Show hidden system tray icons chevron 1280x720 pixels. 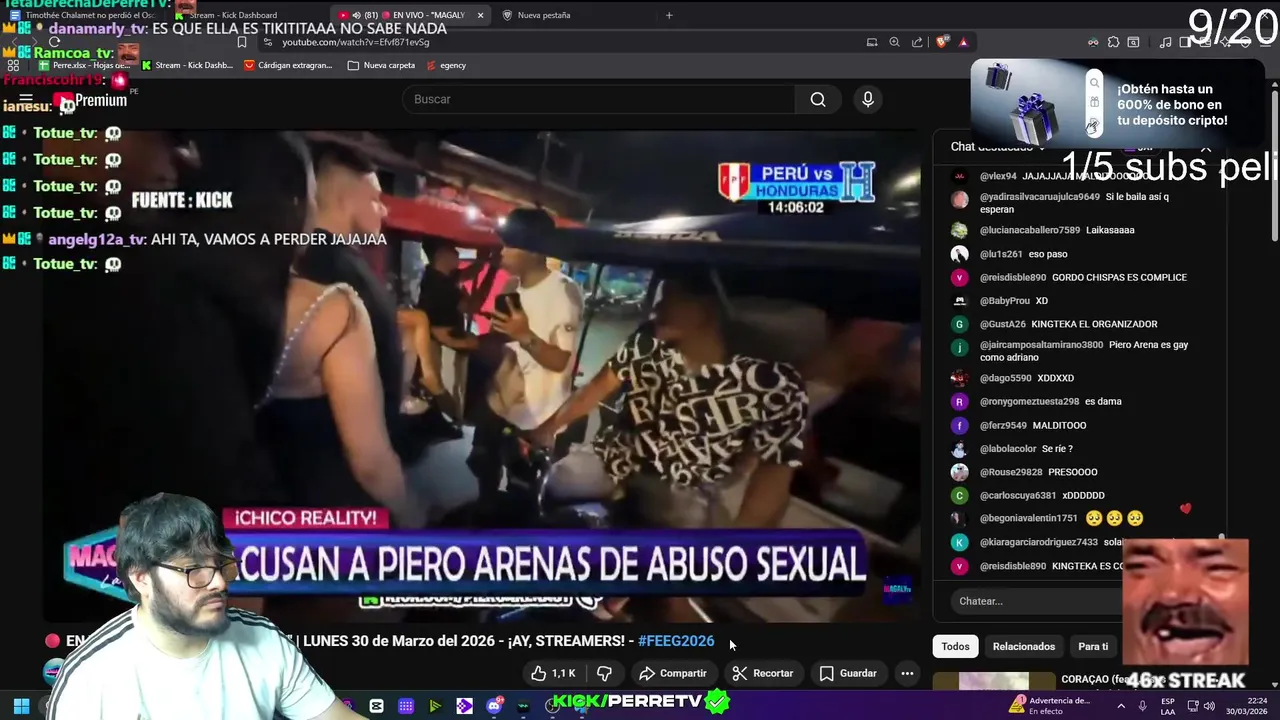tap(1121, 706)
